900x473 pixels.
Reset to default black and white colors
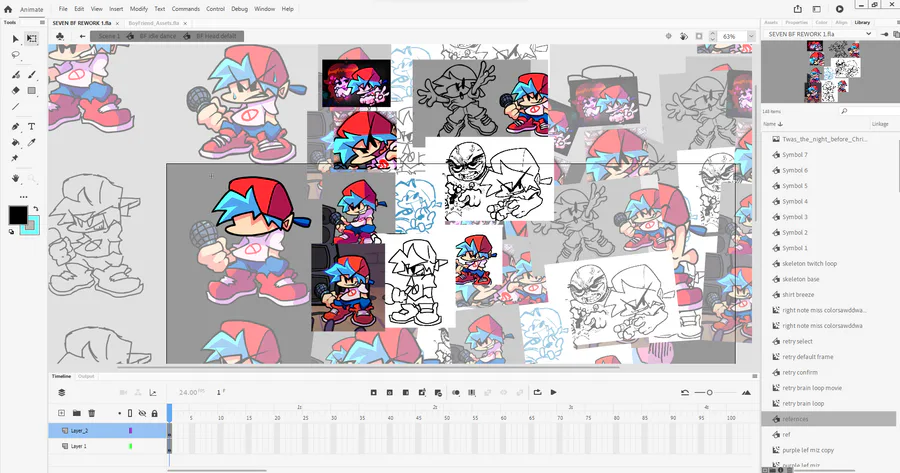click(11, 232)
